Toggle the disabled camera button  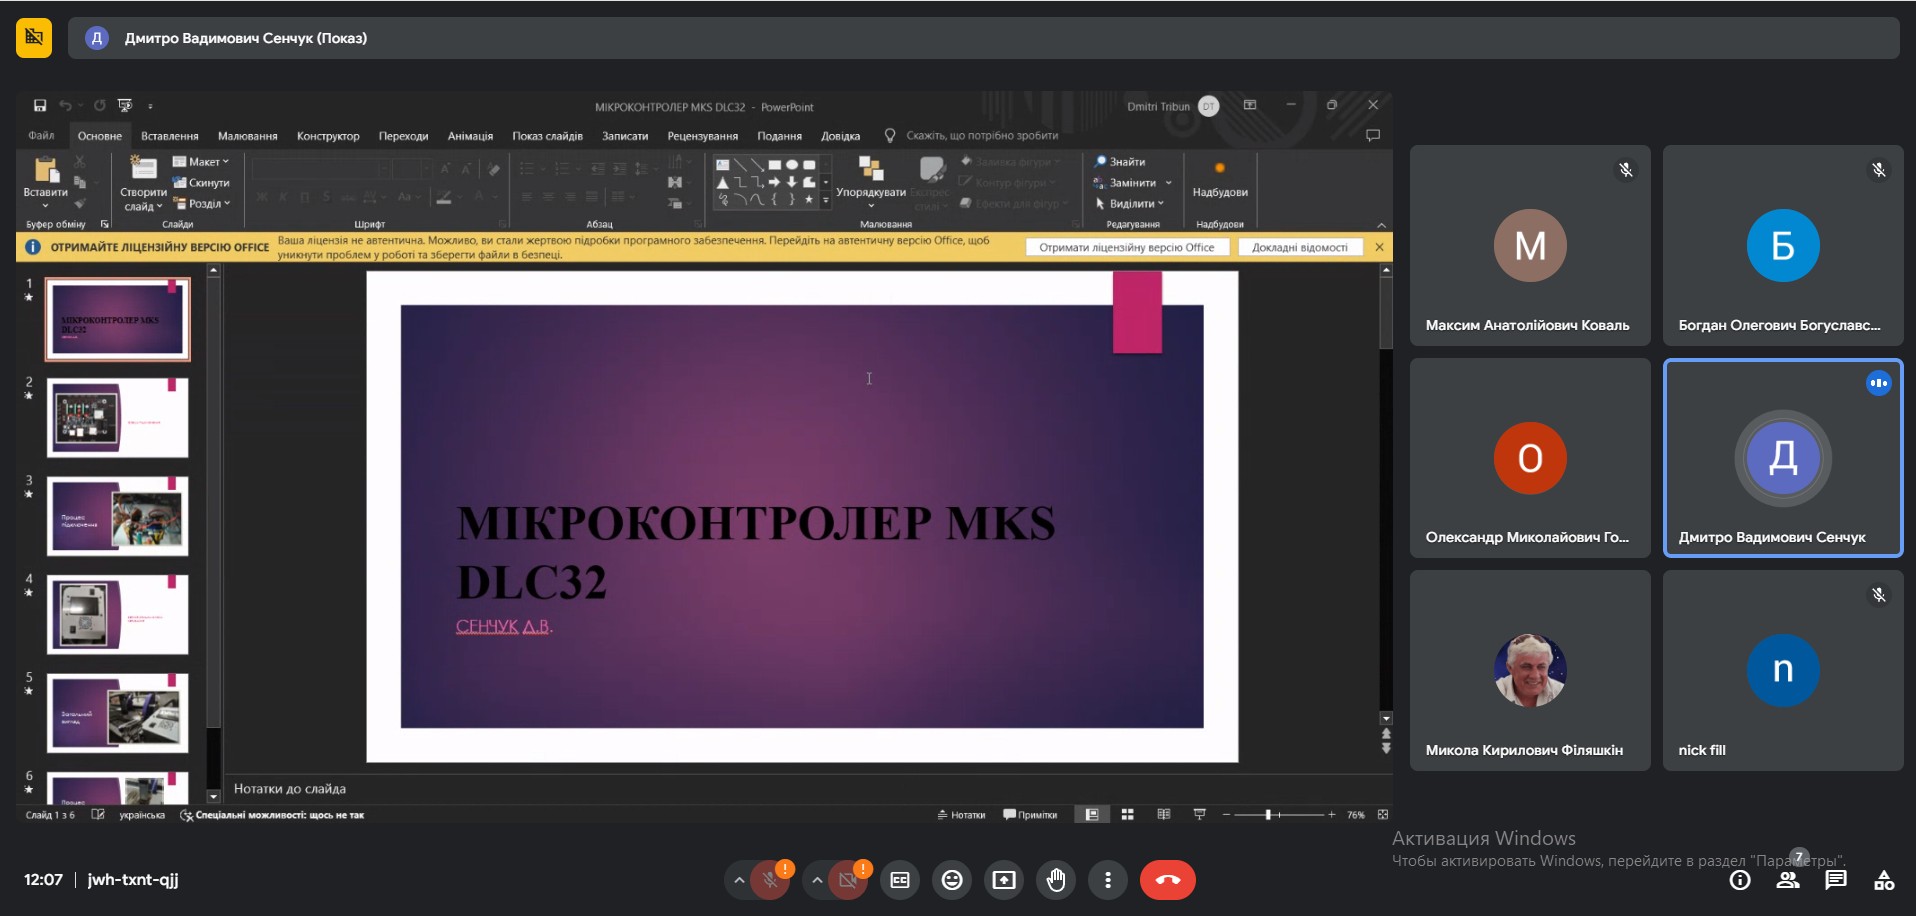(848, 880)
